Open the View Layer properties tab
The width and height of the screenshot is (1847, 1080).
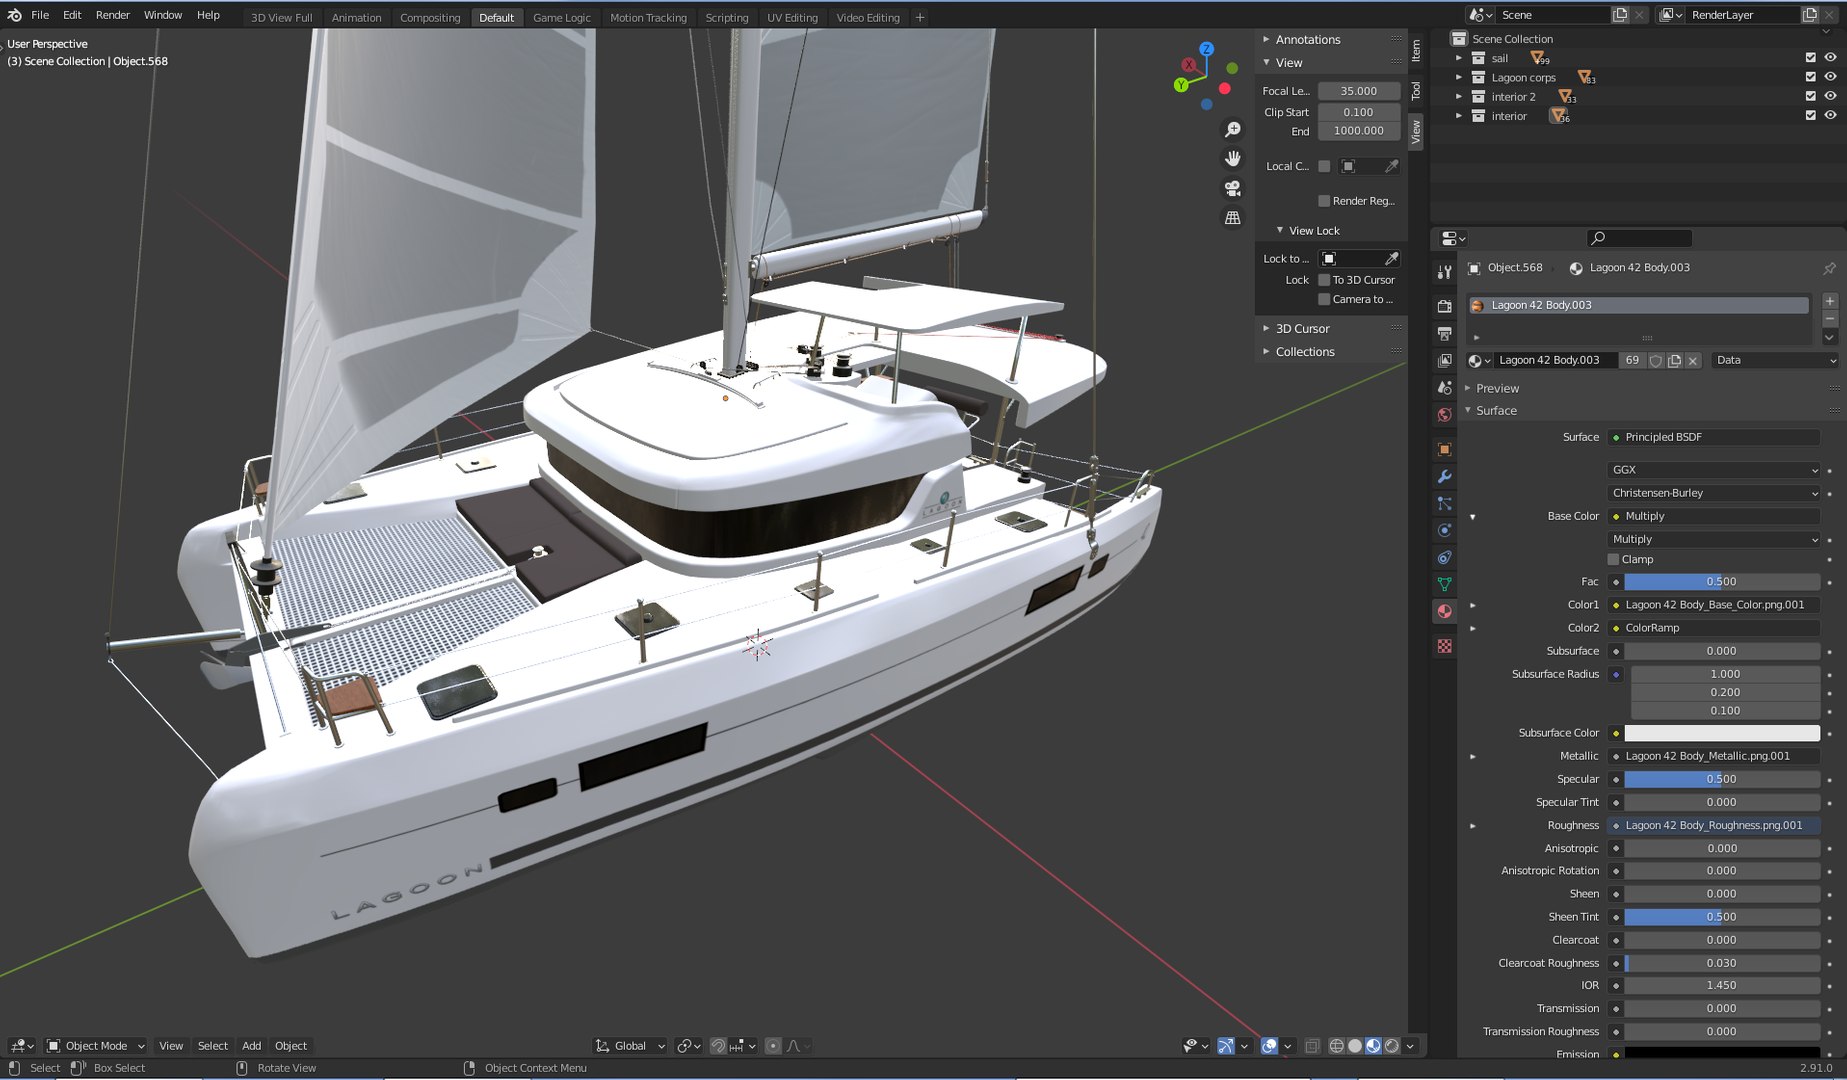click(1444, 360)
